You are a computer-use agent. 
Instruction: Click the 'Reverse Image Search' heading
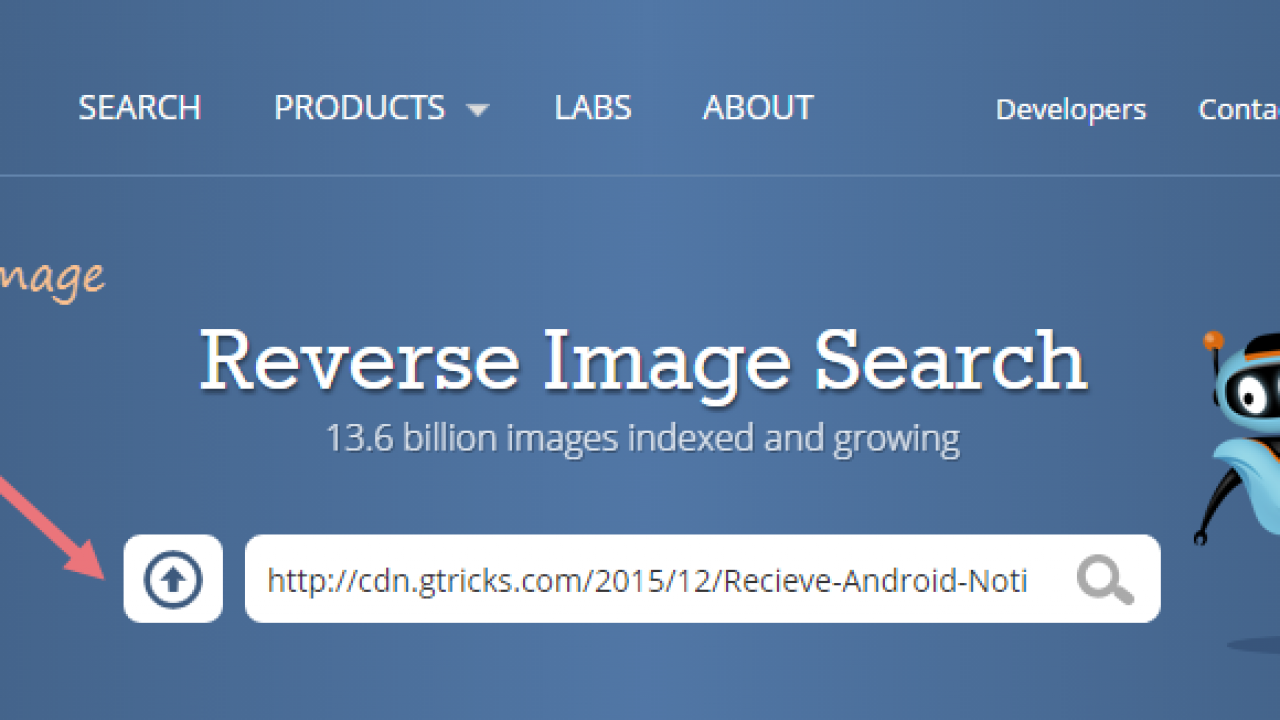tap(643, 361)
